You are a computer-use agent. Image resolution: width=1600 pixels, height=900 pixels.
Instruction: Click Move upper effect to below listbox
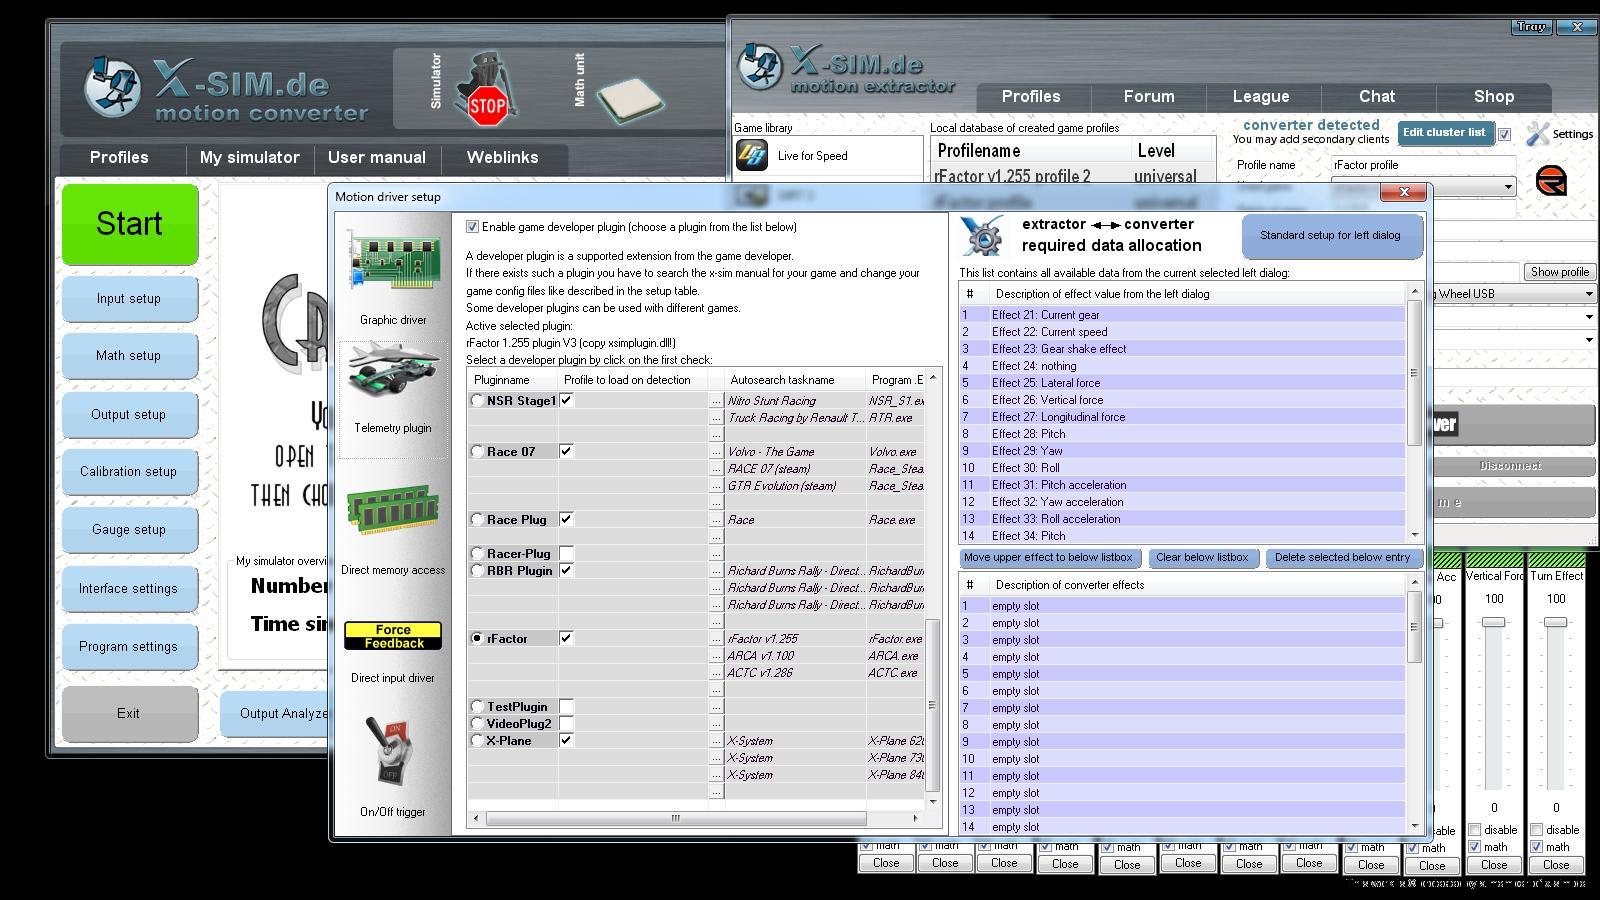point(1048,558)
